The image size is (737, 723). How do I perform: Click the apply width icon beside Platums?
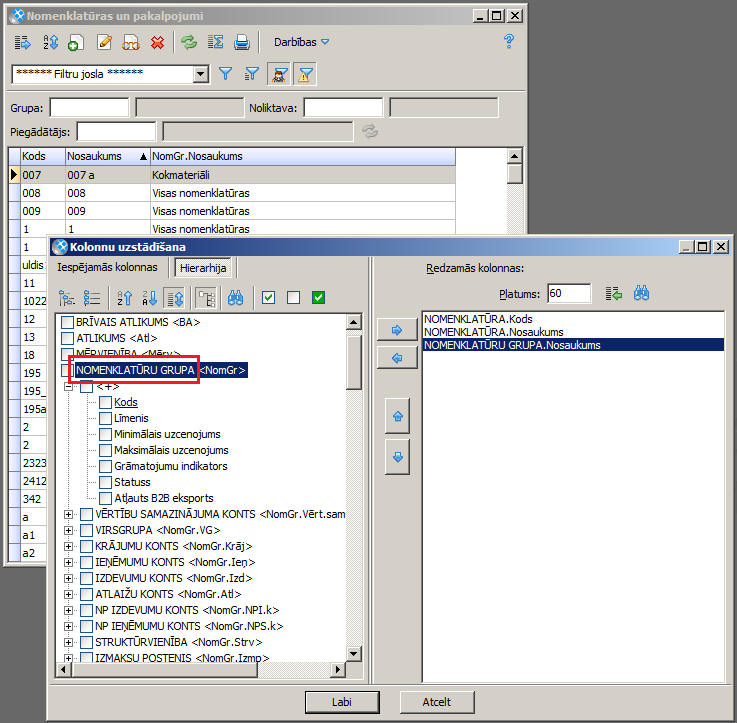[614, 294]
